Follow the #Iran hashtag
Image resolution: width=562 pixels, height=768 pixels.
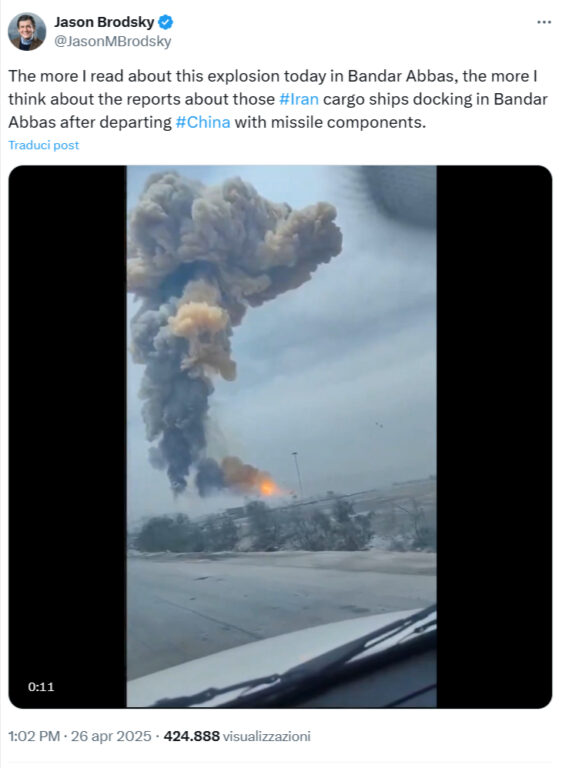pos(299,99)
